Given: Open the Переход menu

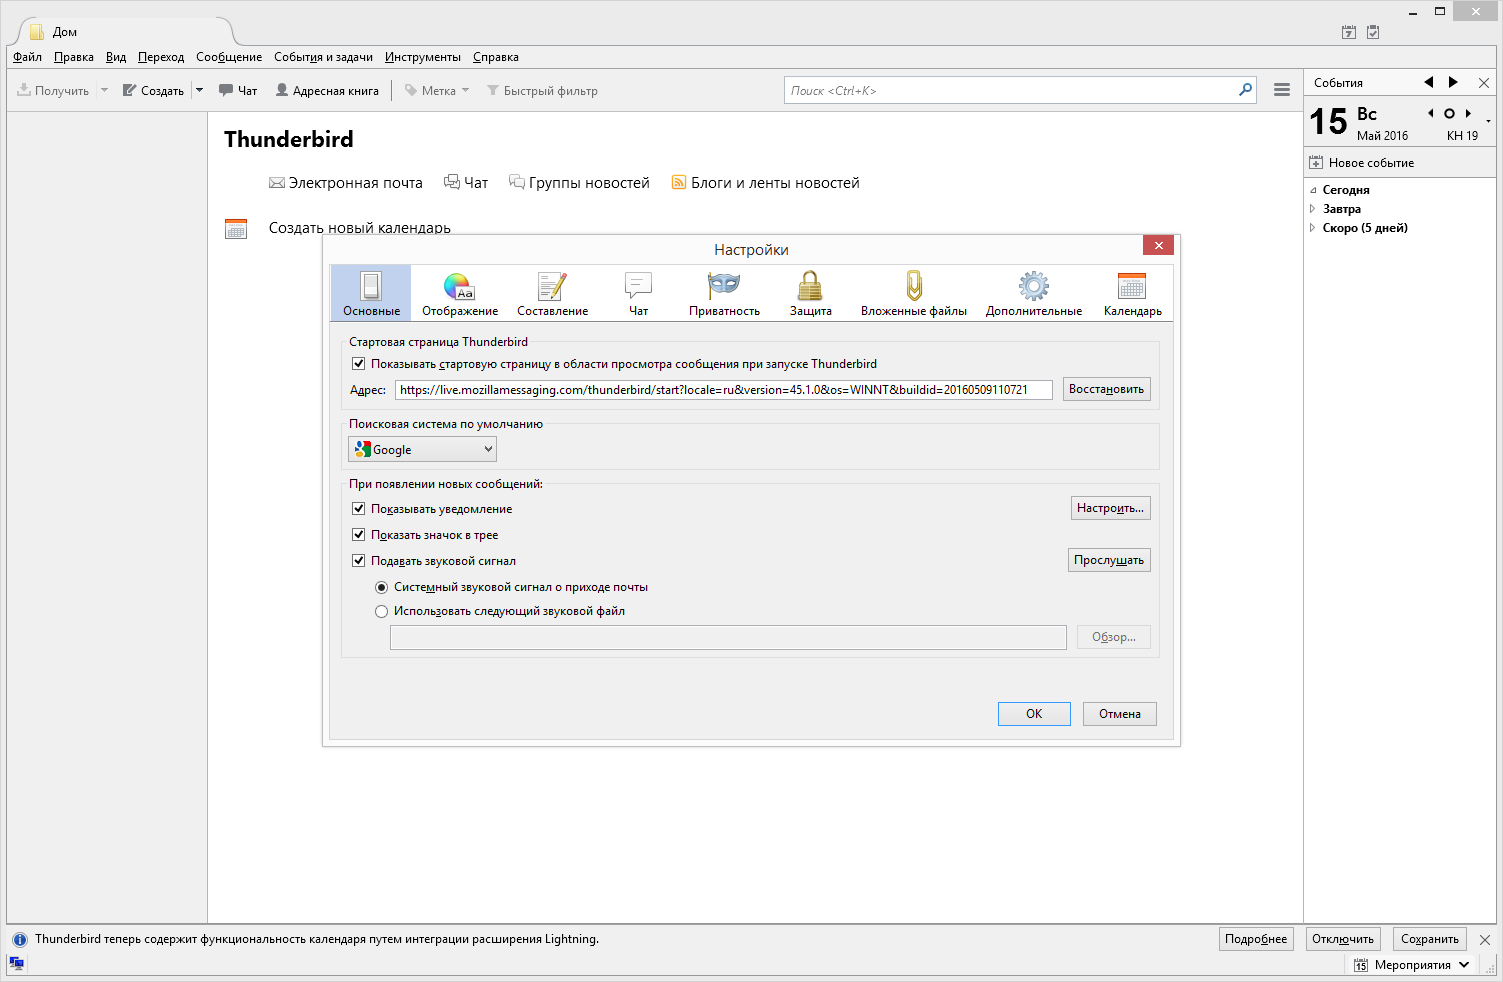Looking at the screenshot, I should coord(161,57).
